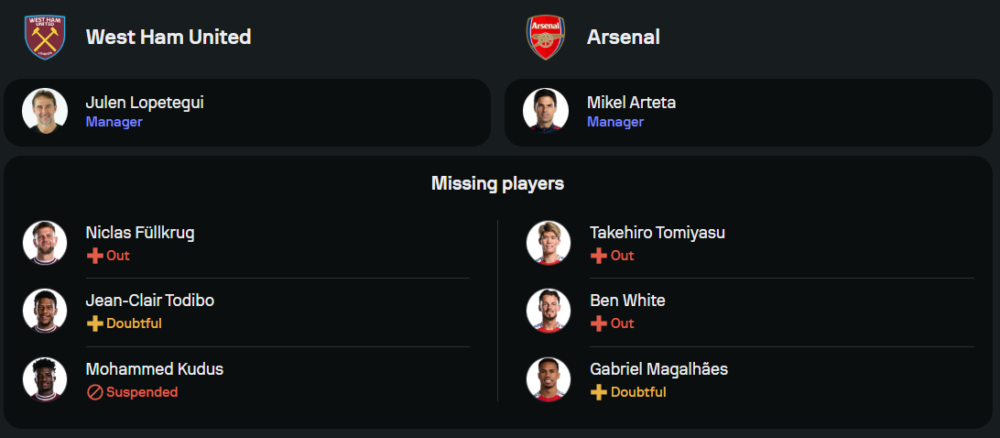The width and height of the screenshot is (1000, 438).
Task: Select Ben White's player avatar
Action: pyautogui.click(x=548, y=311)
